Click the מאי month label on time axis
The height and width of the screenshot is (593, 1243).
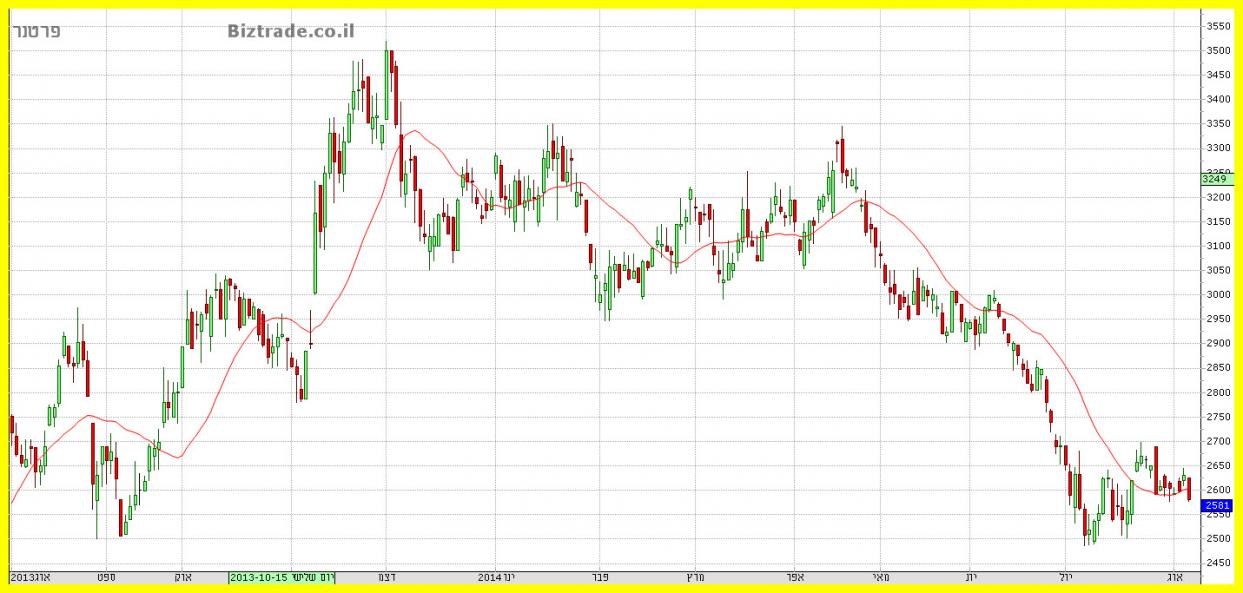point(880,577)
